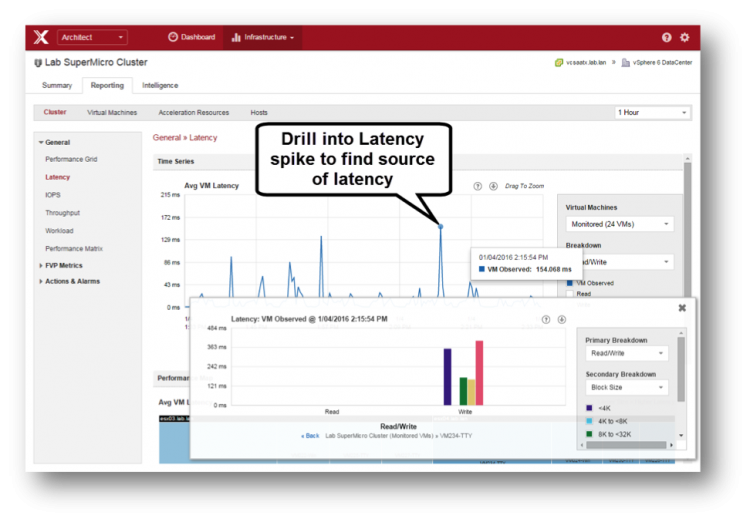
Task: Click help icon in latency popup chart
Action: coord(546,320)
